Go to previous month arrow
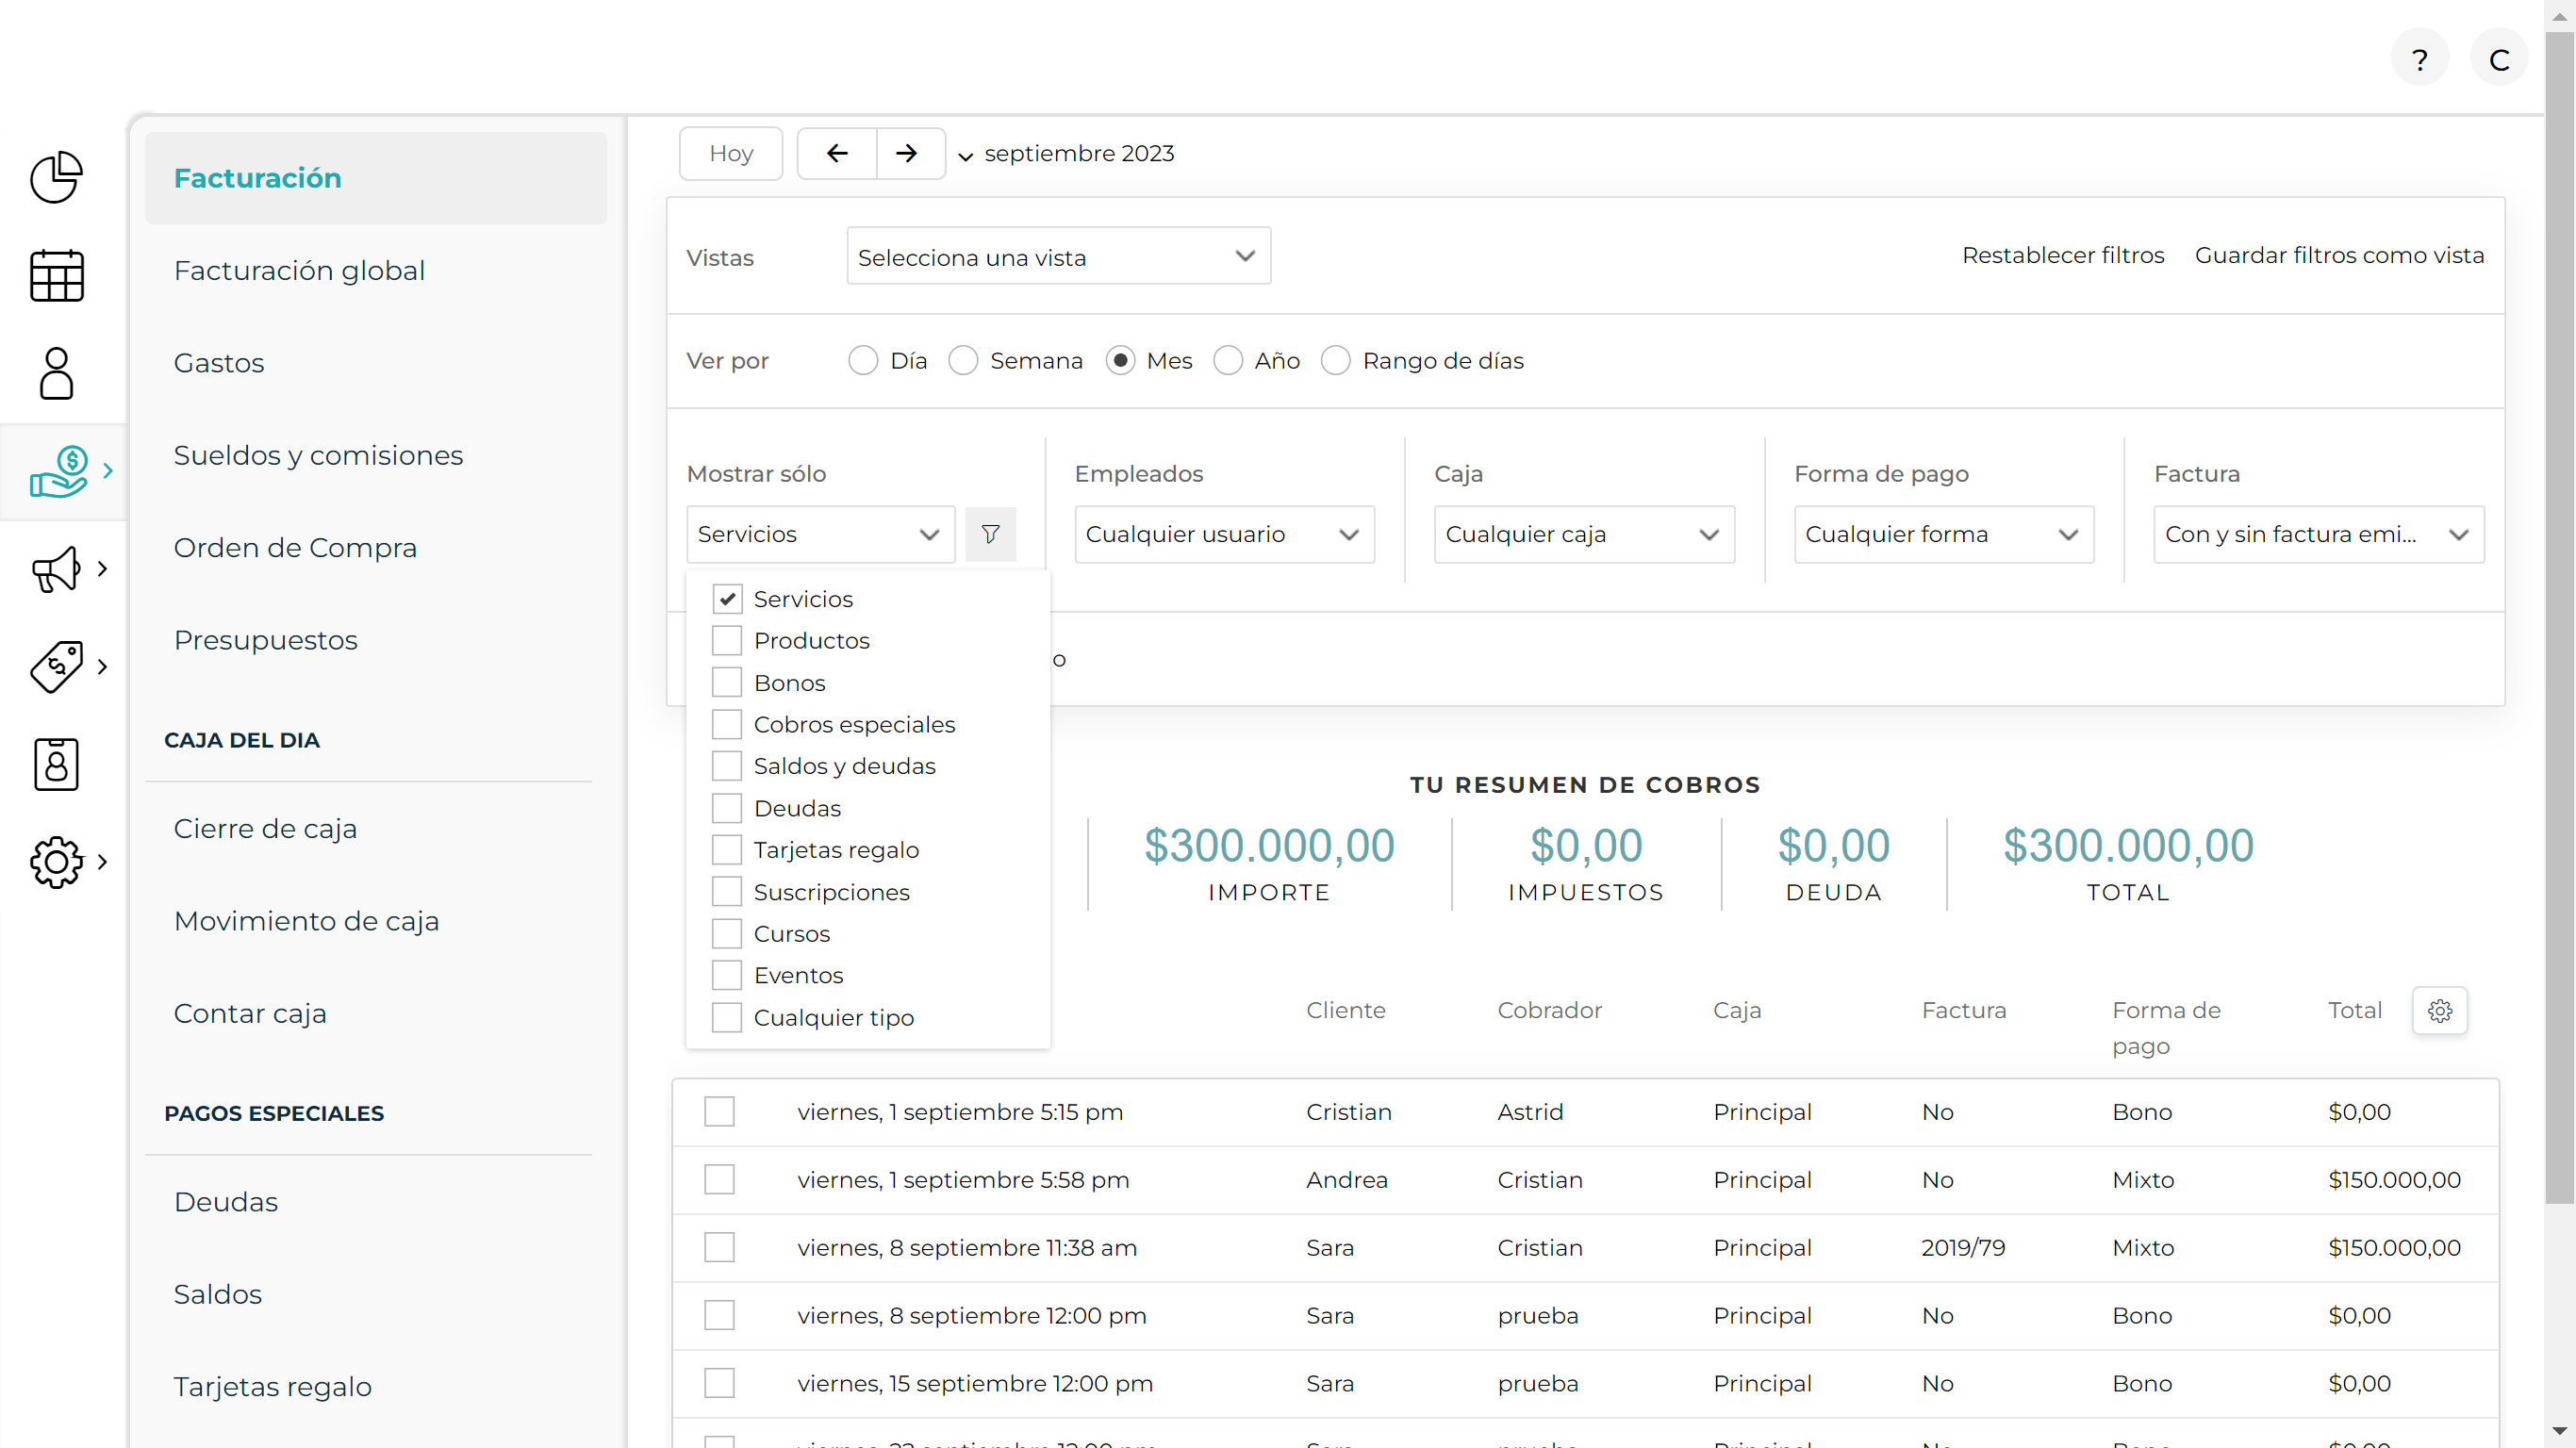 click(837, 153)
